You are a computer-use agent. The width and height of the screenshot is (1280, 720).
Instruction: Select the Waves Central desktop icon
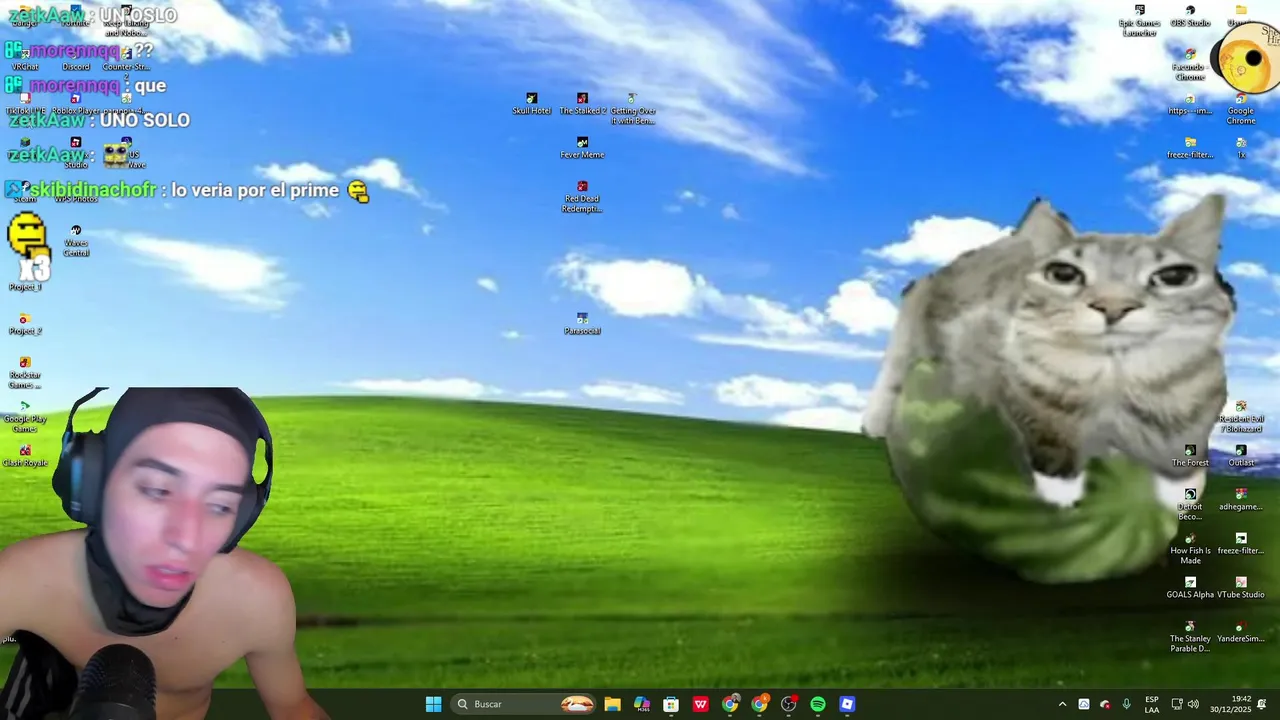coord(76,241)
